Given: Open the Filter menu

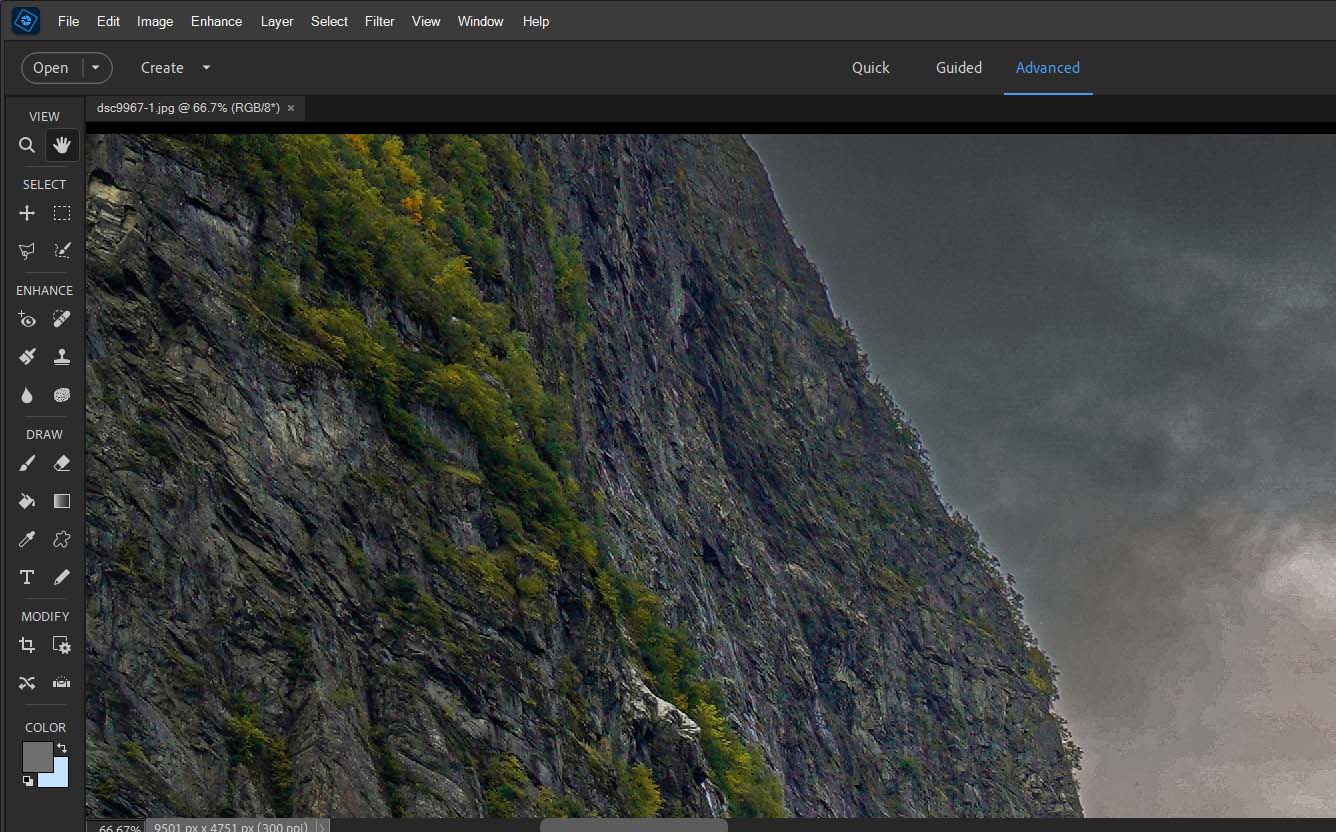Looking at the screenshot, I should pos(379,21).
